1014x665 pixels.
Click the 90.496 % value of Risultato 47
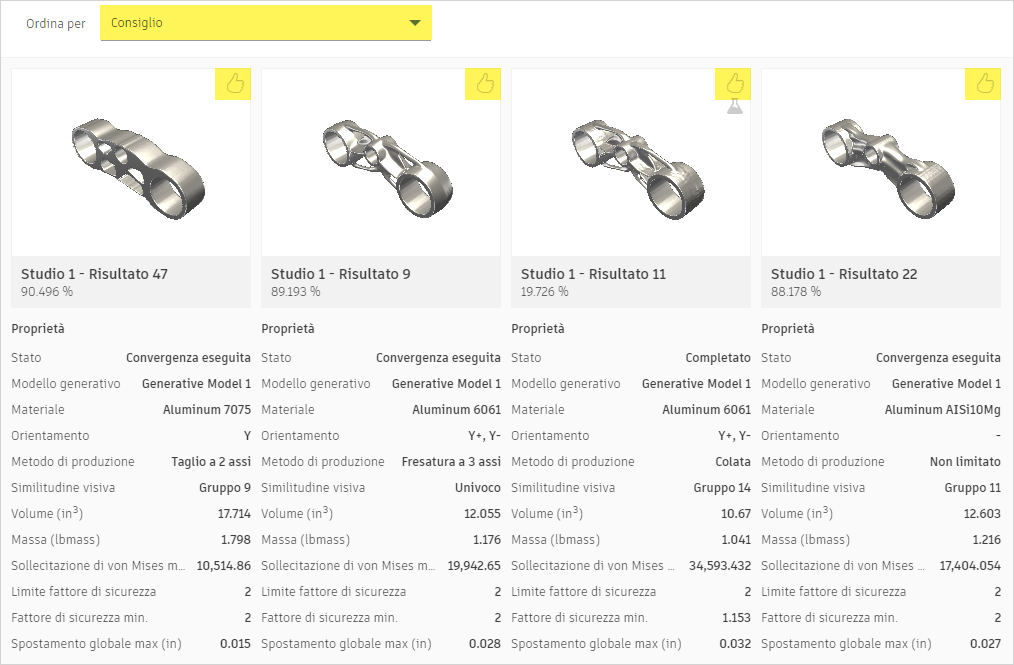pyautogui.click(x=47, y=292)
